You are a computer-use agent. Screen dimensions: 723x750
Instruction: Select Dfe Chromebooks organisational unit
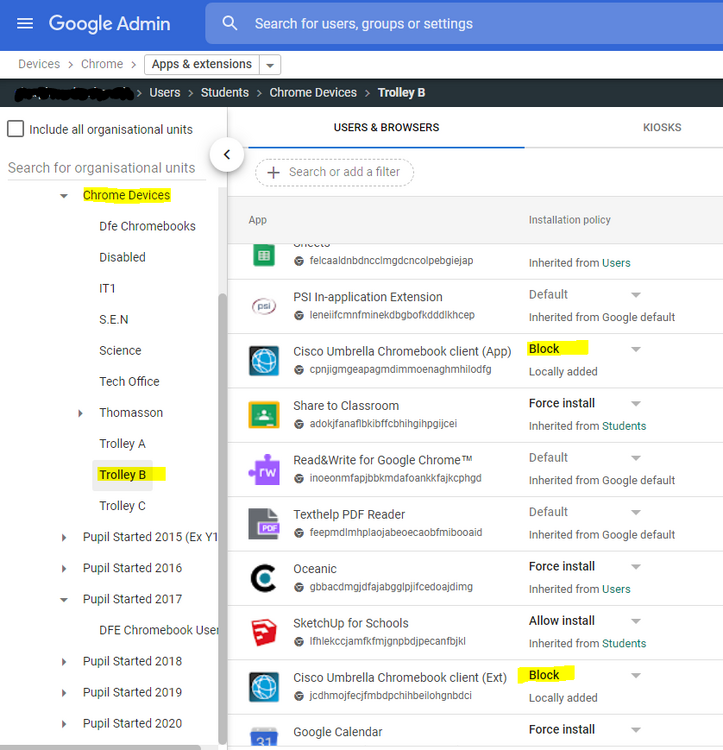[147, 226]
